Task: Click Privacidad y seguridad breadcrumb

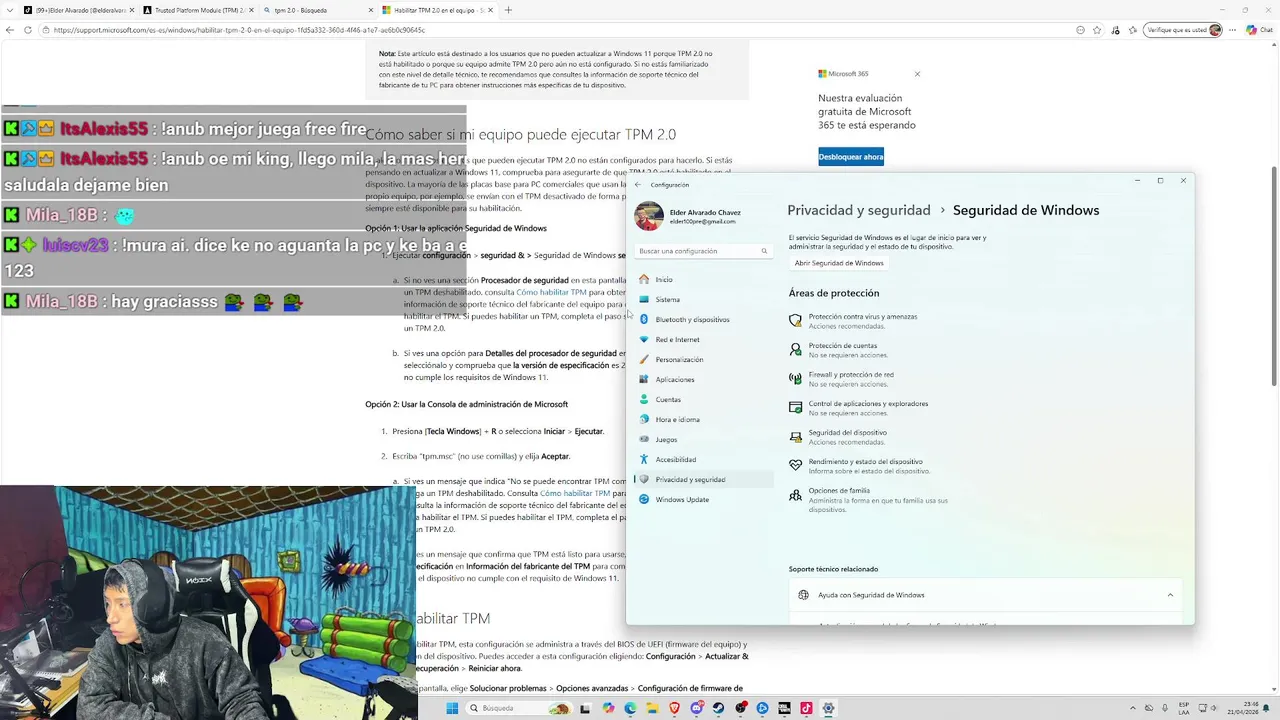Action: [859, 210]
